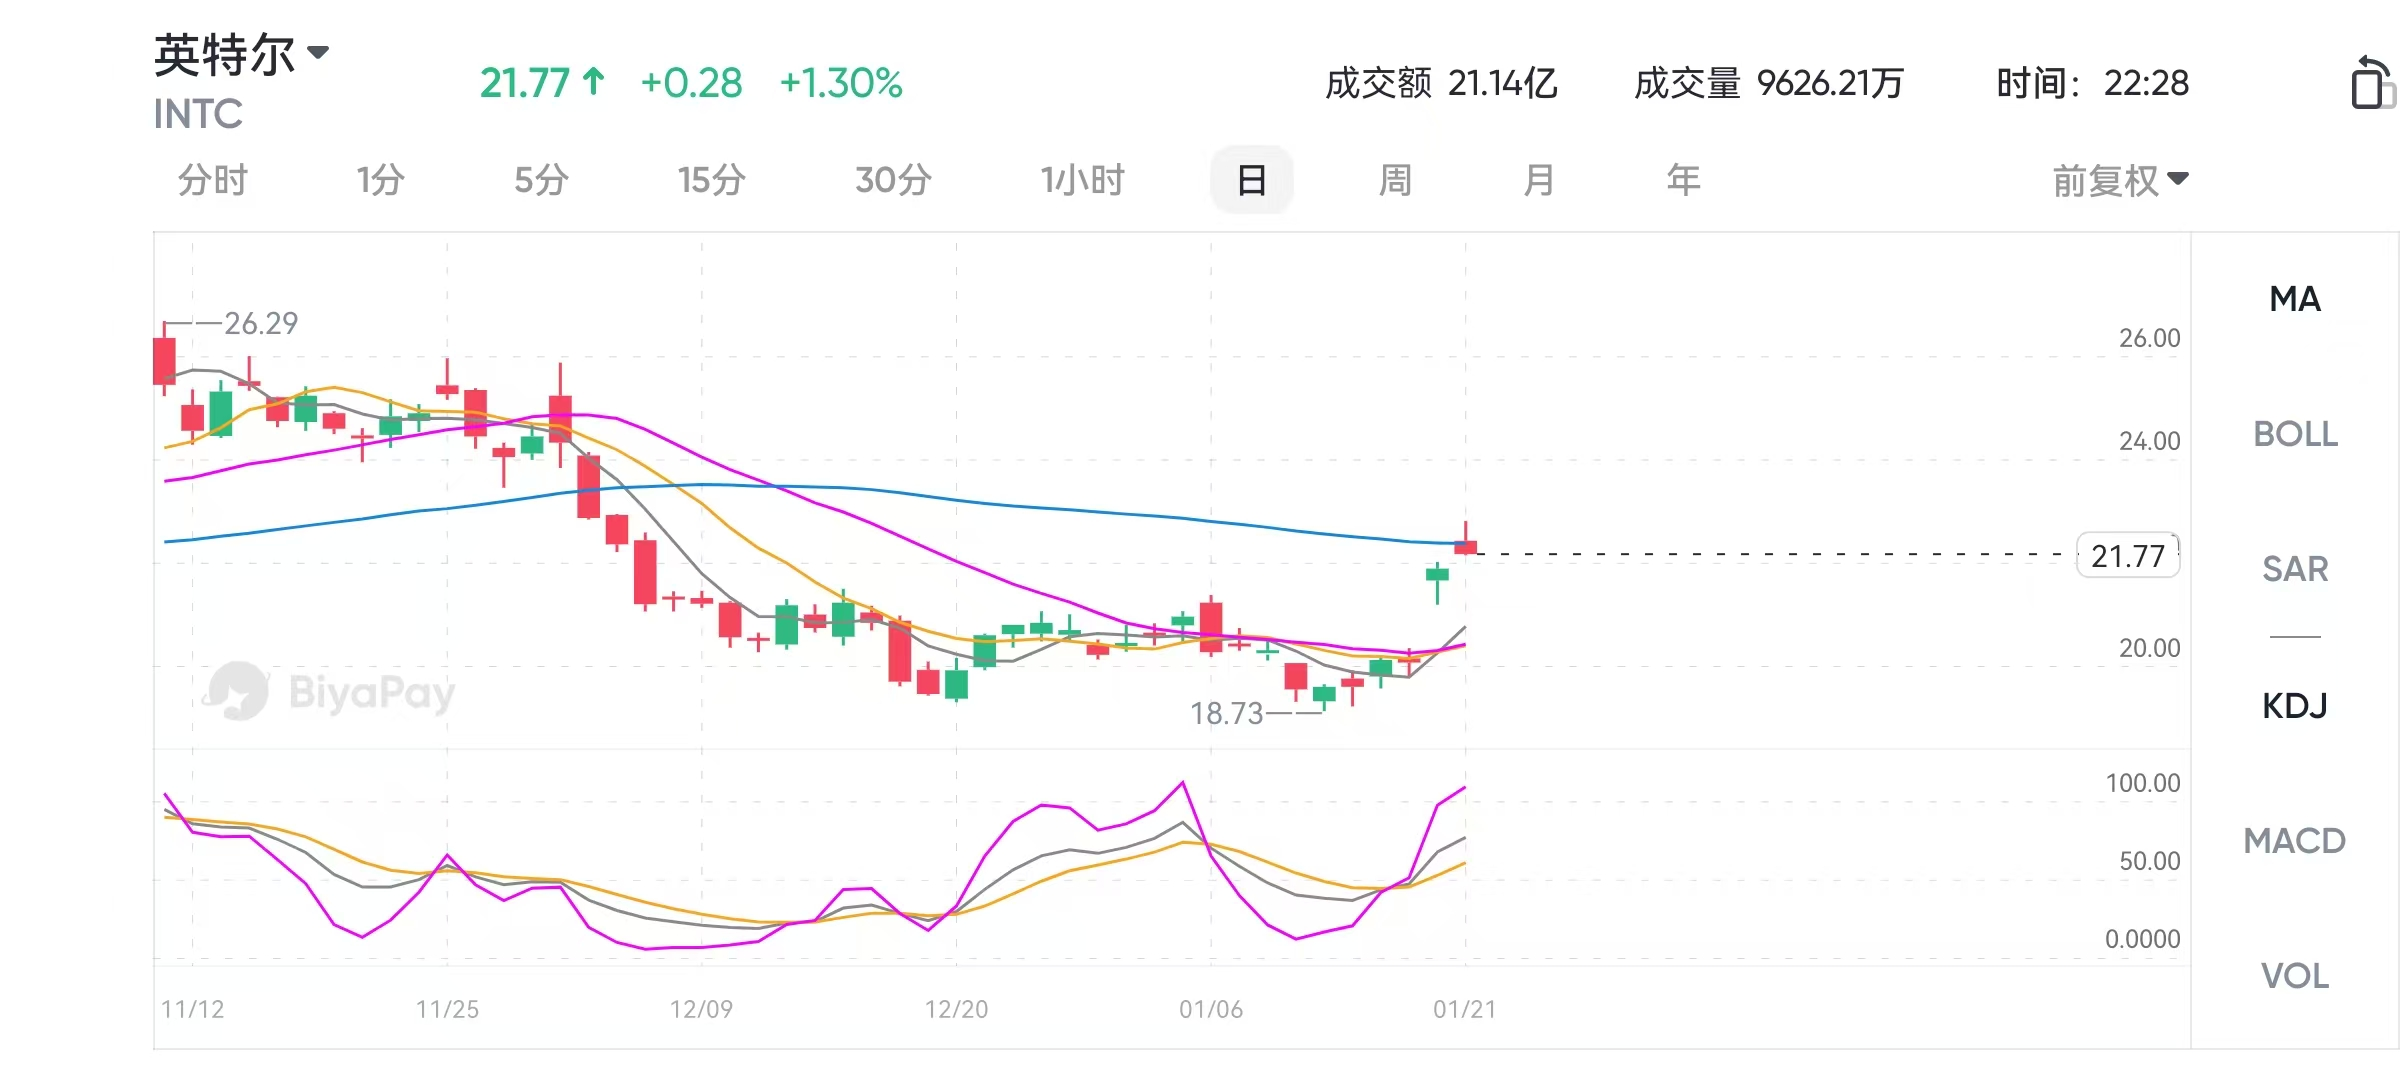
Task: Show the VOL volume indicator
Action: (x=2295, y=976)
